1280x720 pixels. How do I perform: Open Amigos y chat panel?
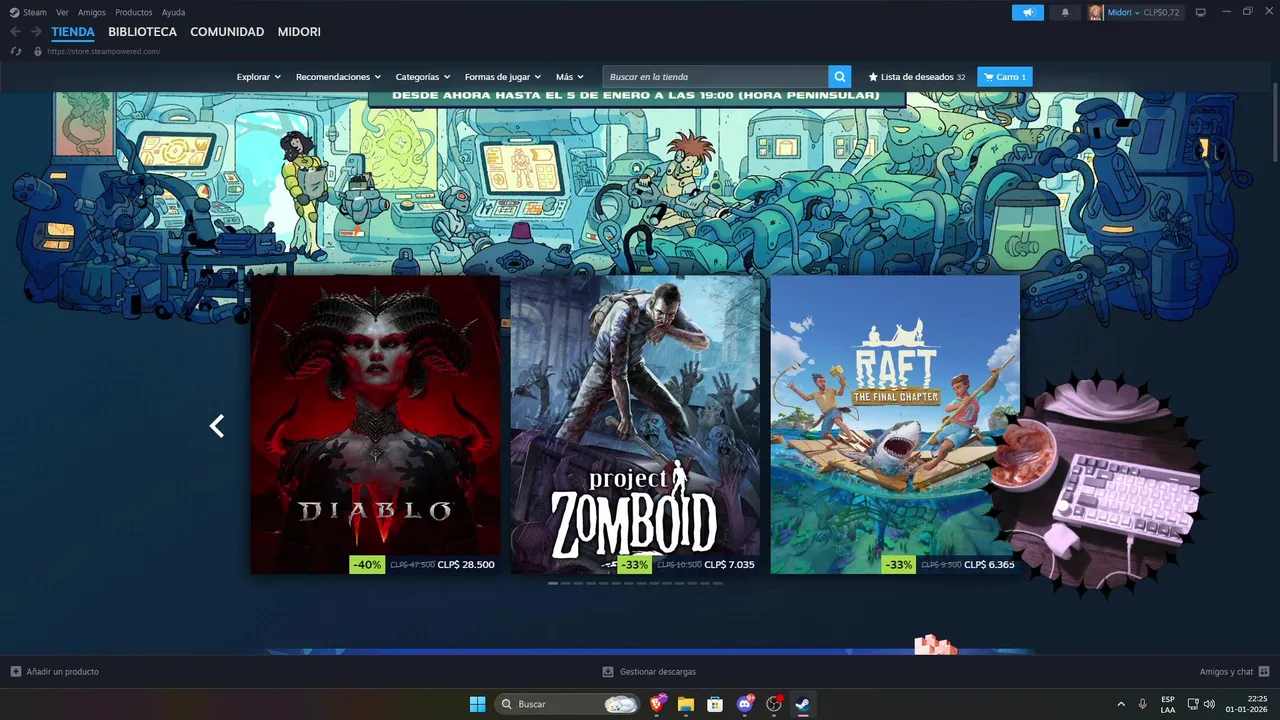coord(1234,672)
